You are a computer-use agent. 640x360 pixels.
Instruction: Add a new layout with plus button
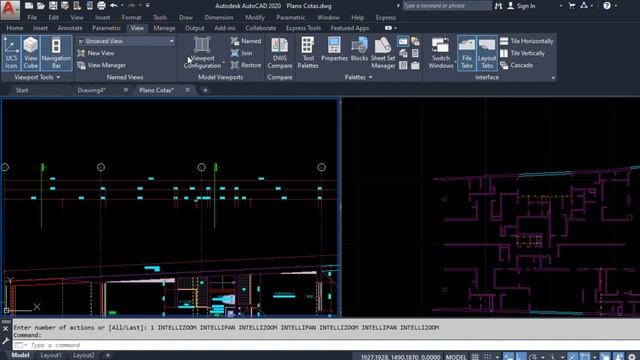(108, 356)
